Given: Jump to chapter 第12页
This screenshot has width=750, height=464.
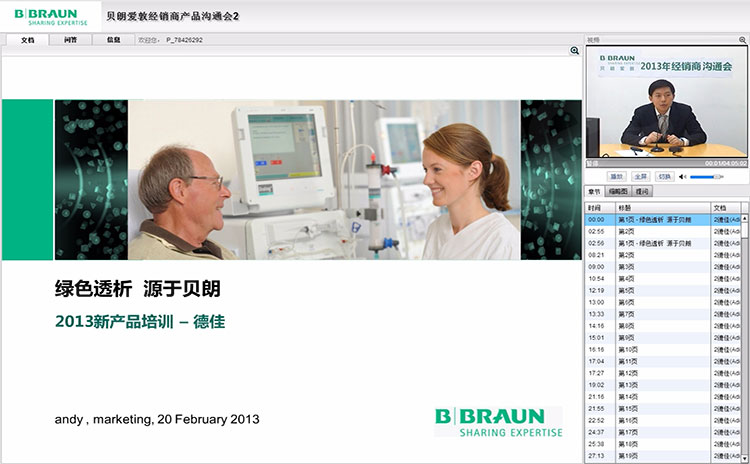Looking at the screenshot, I should pos(662,373).
